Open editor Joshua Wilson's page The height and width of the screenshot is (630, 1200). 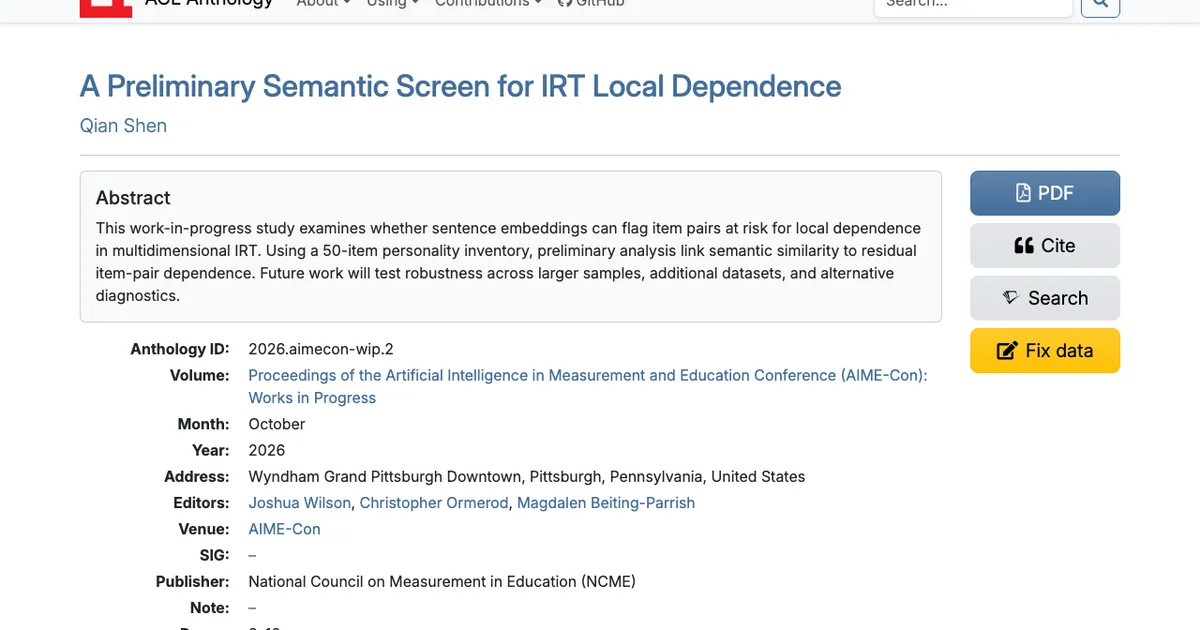click(x=300, y=503)
